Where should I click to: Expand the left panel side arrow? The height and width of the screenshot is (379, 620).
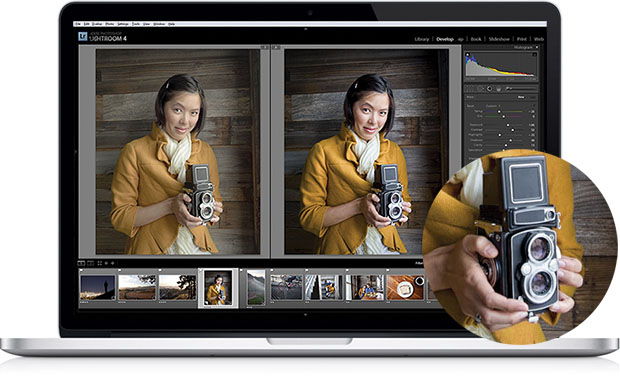(x=76, y=151)
